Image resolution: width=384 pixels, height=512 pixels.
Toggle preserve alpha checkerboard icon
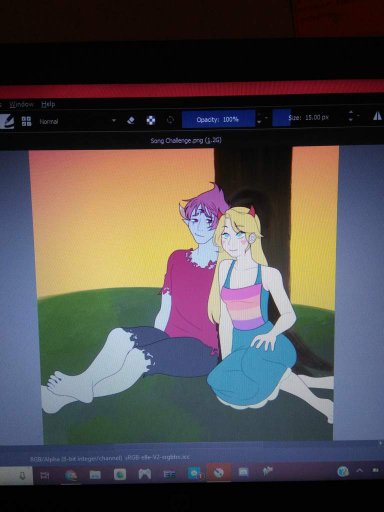tap(151, 120)
